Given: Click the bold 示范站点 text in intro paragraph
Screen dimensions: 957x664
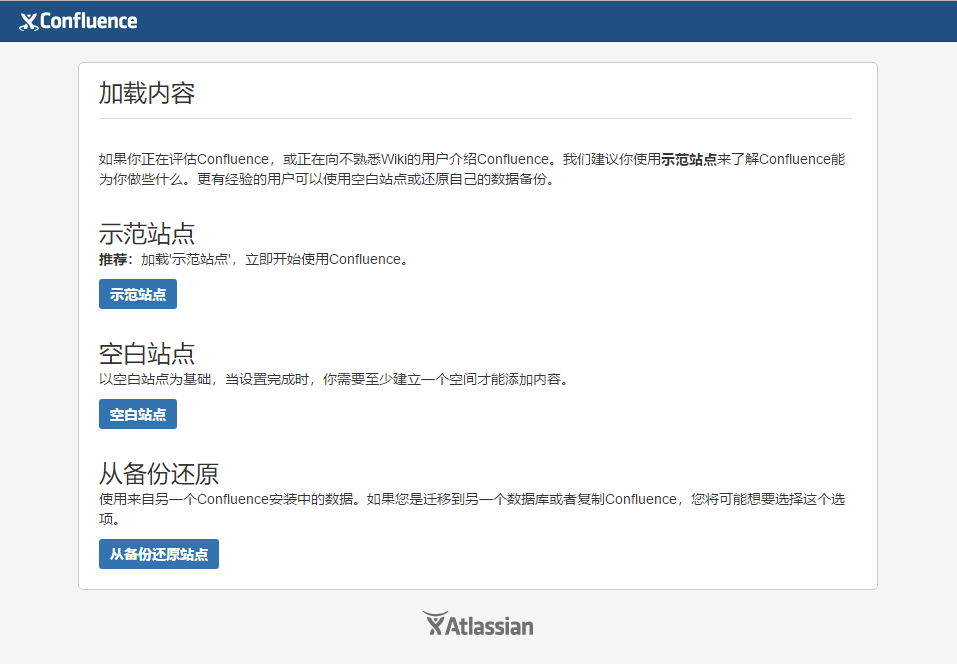Looking at the screenshot, I should (689, 159).
